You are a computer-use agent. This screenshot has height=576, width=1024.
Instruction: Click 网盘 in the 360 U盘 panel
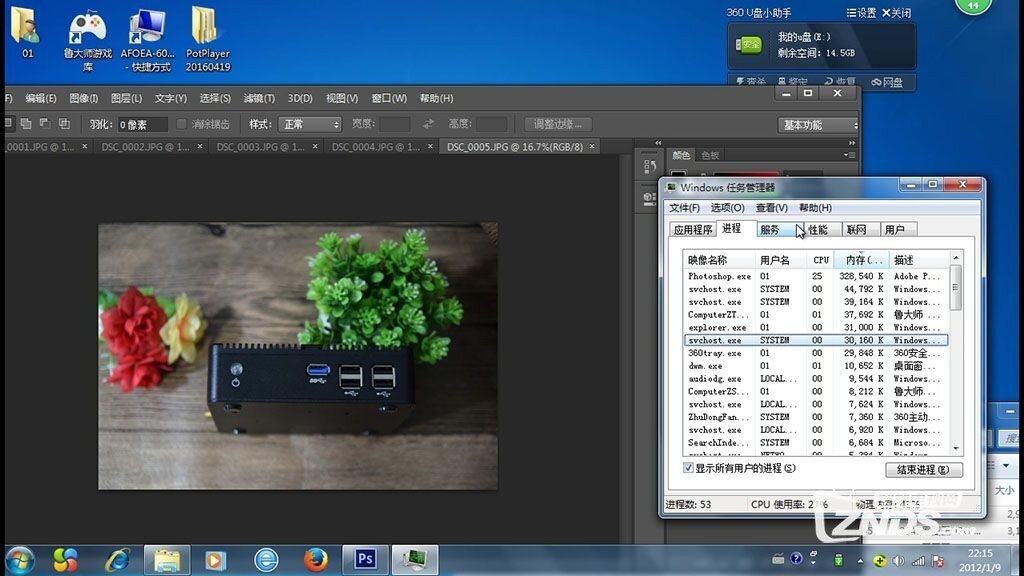tap(887, 82)
